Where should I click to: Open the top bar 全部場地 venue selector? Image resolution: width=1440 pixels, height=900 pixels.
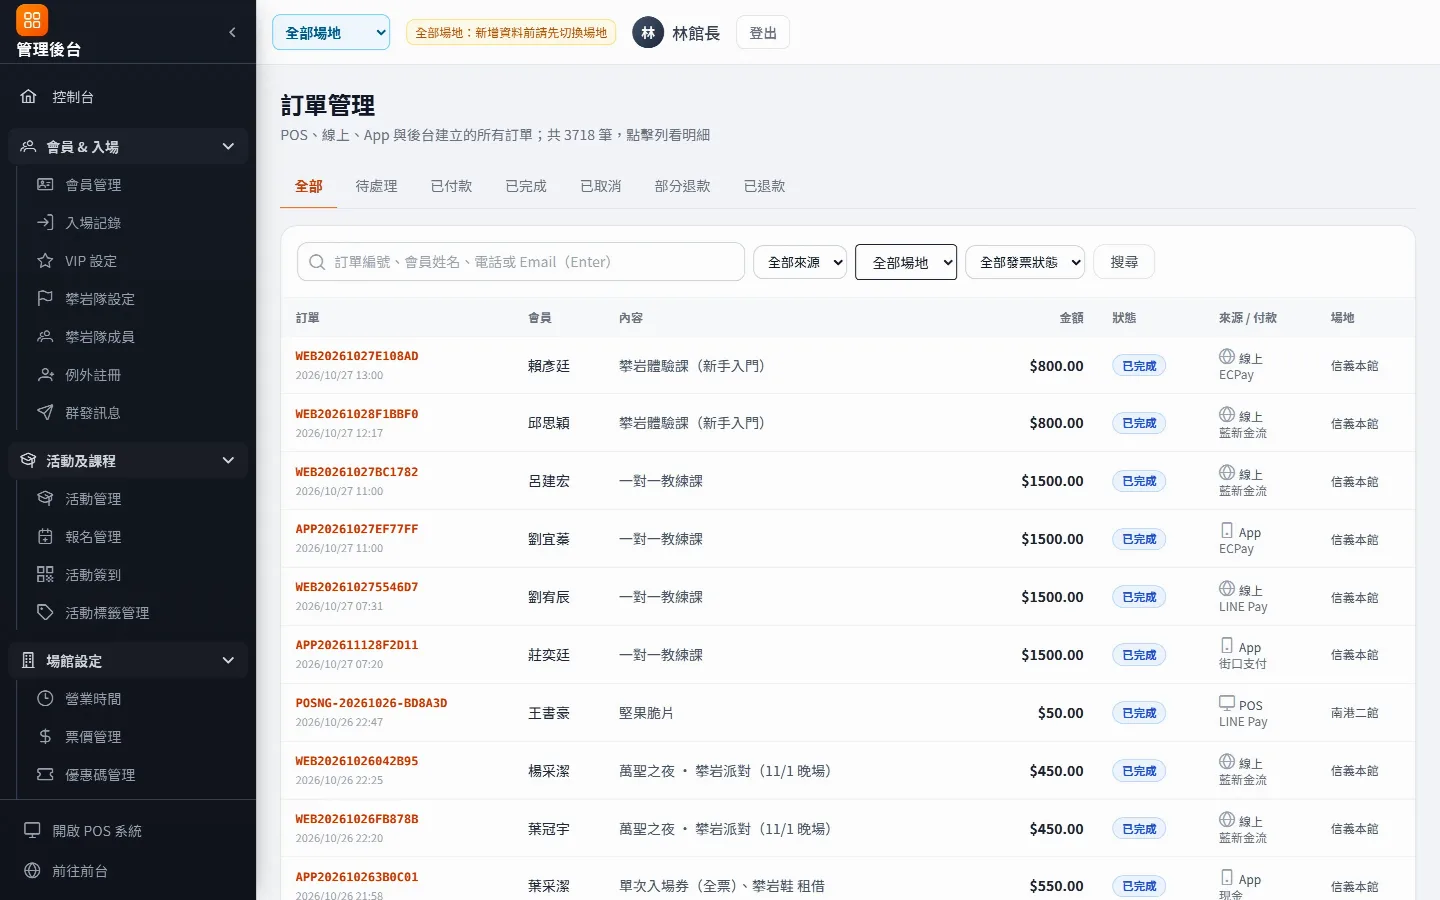point(331,32)
